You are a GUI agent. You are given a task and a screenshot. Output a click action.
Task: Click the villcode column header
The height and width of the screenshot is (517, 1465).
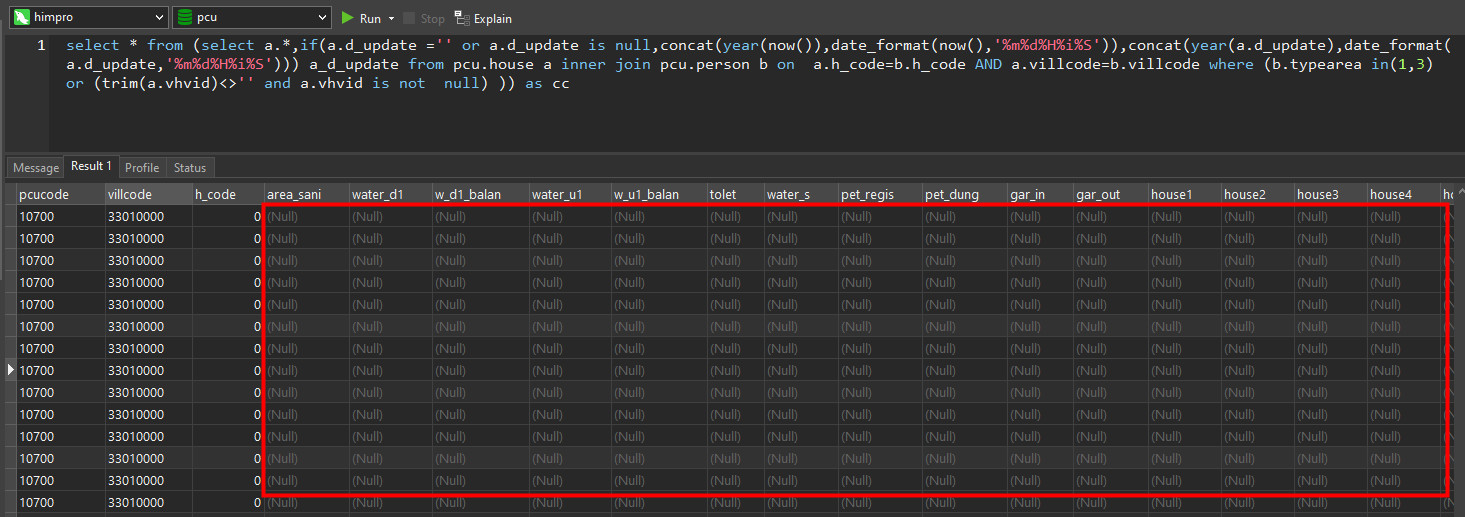148,194
